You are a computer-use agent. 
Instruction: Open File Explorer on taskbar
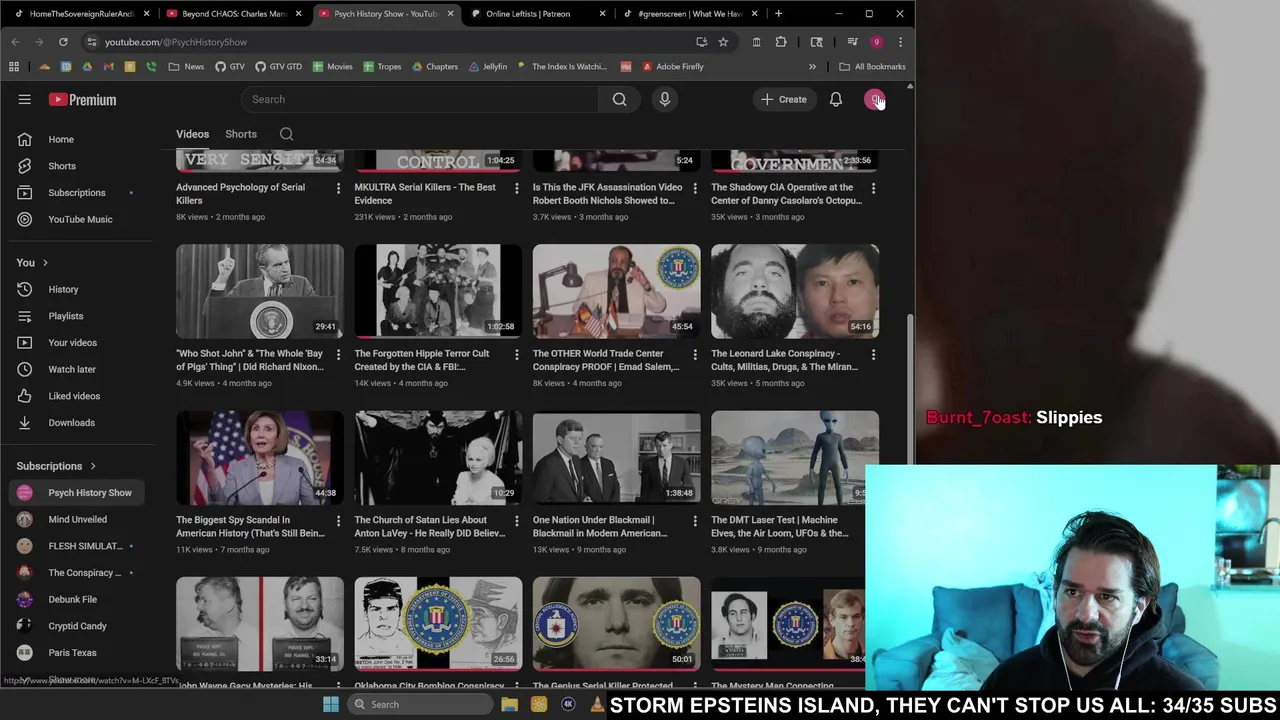pos(509,704)
